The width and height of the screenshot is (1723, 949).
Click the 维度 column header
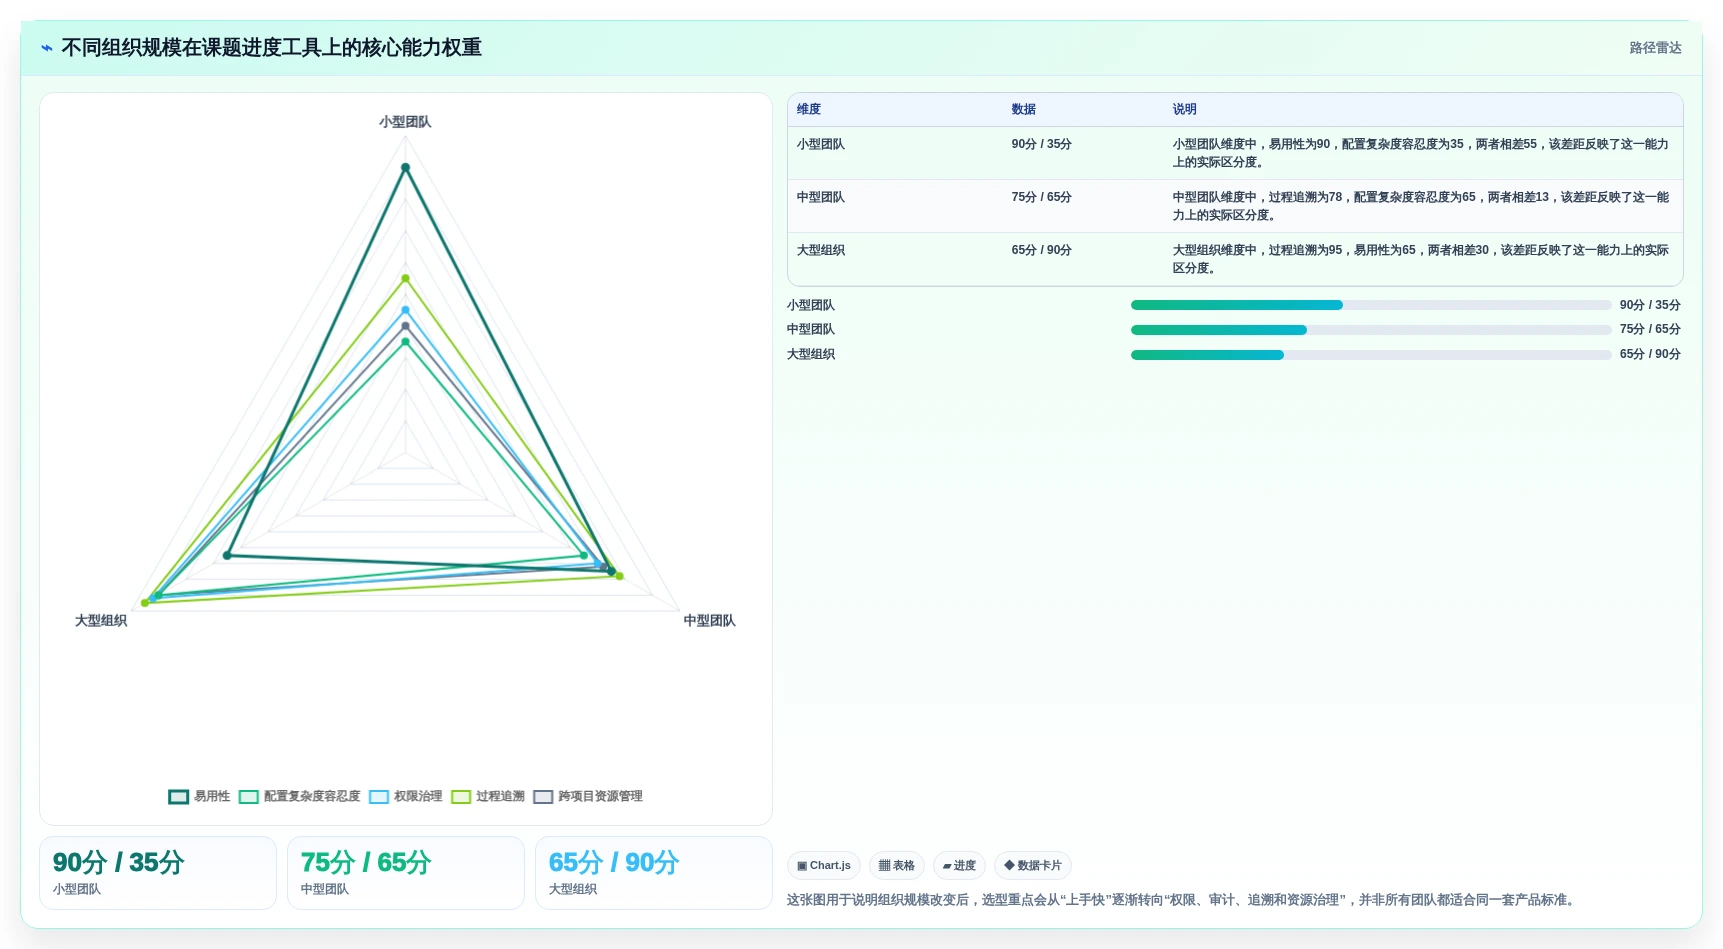point(809,109)
